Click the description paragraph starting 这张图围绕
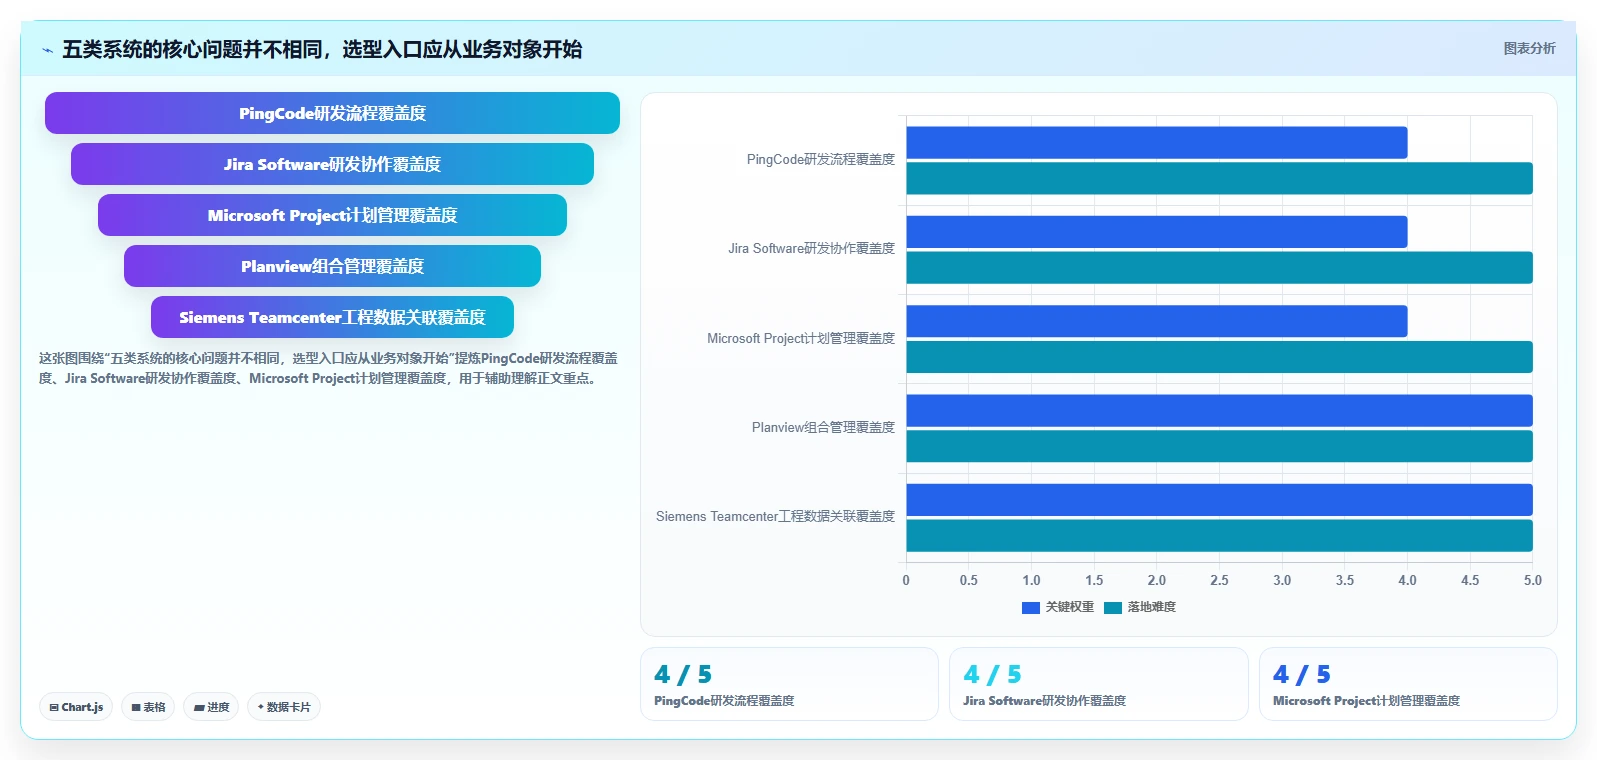 [328, 368]
